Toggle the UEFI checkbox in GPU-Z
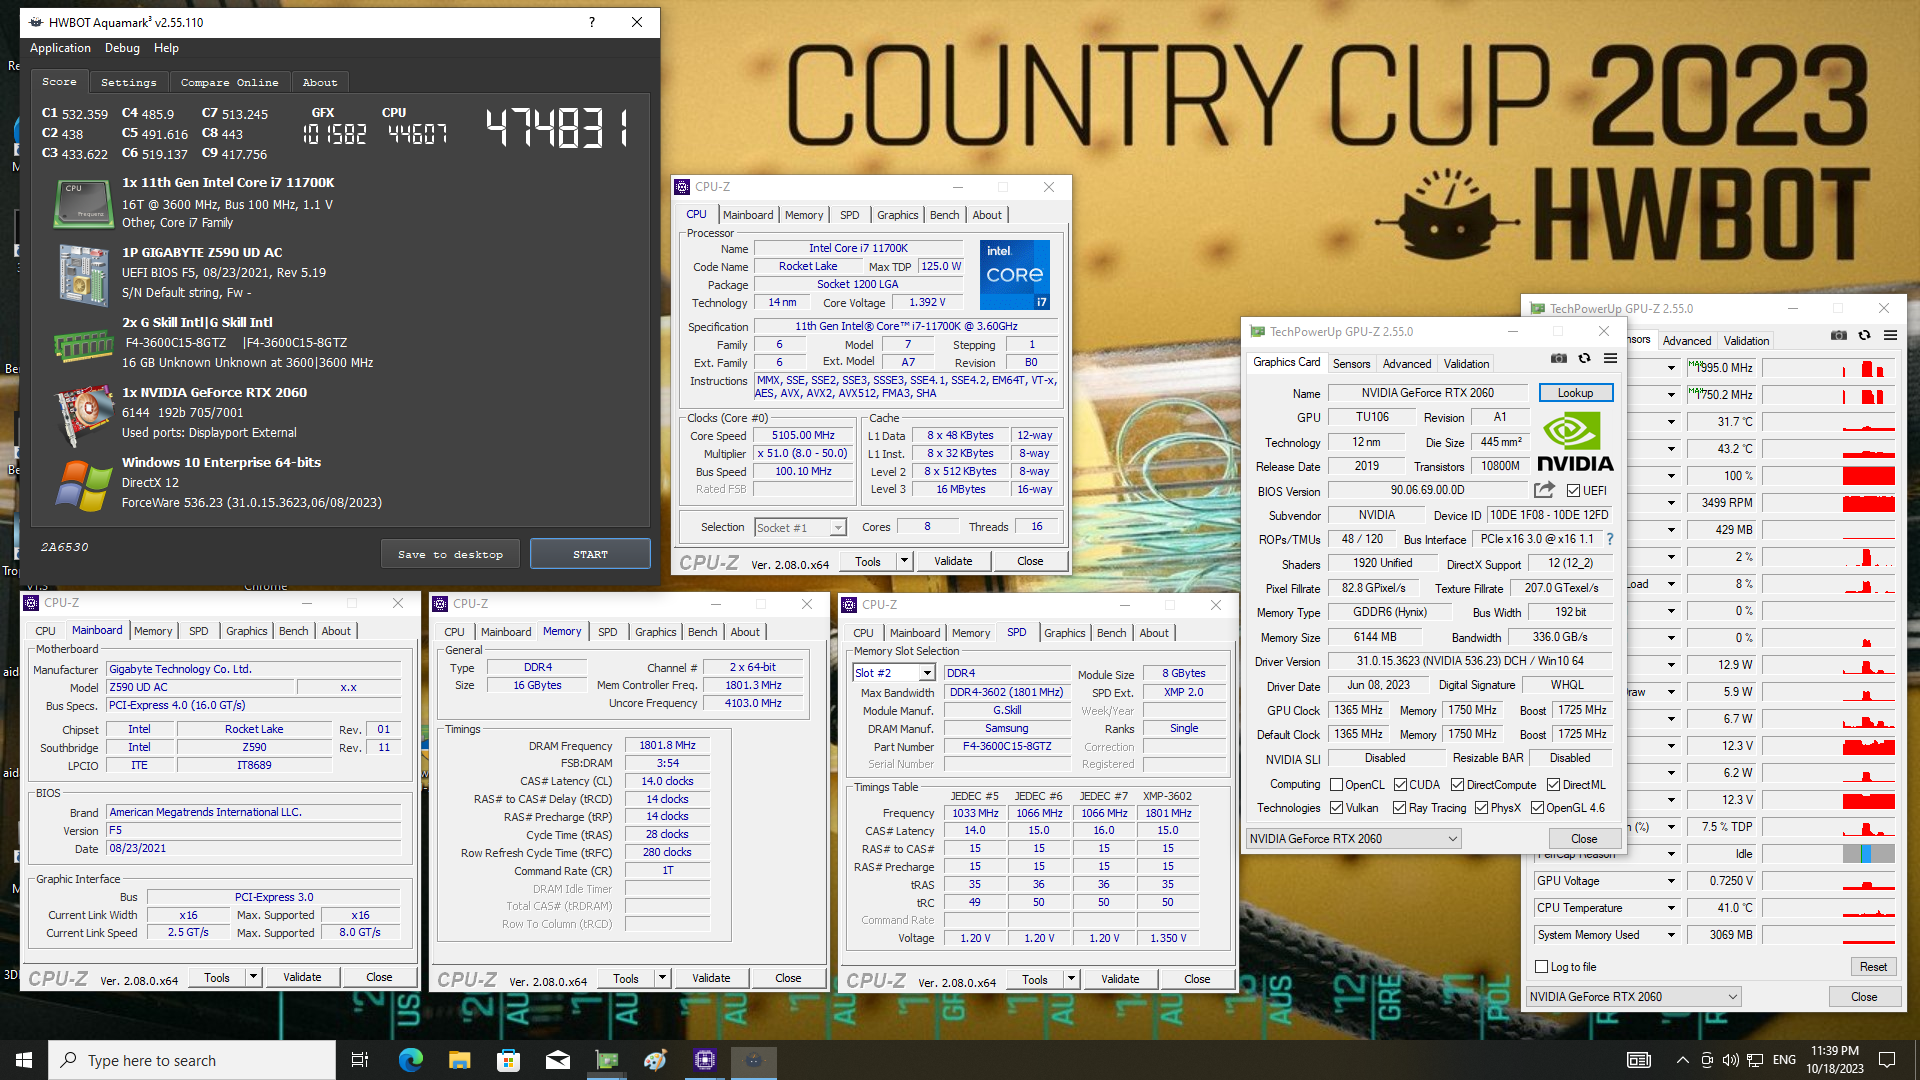The height and width of the screenshot is (1080, 1920). pos(1573,491)
